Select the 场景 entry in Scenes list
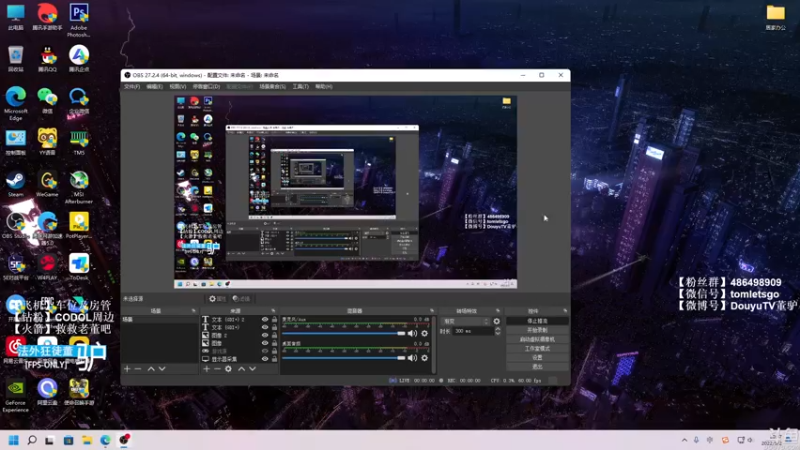The image size is (800, 450). pos(159,319)
